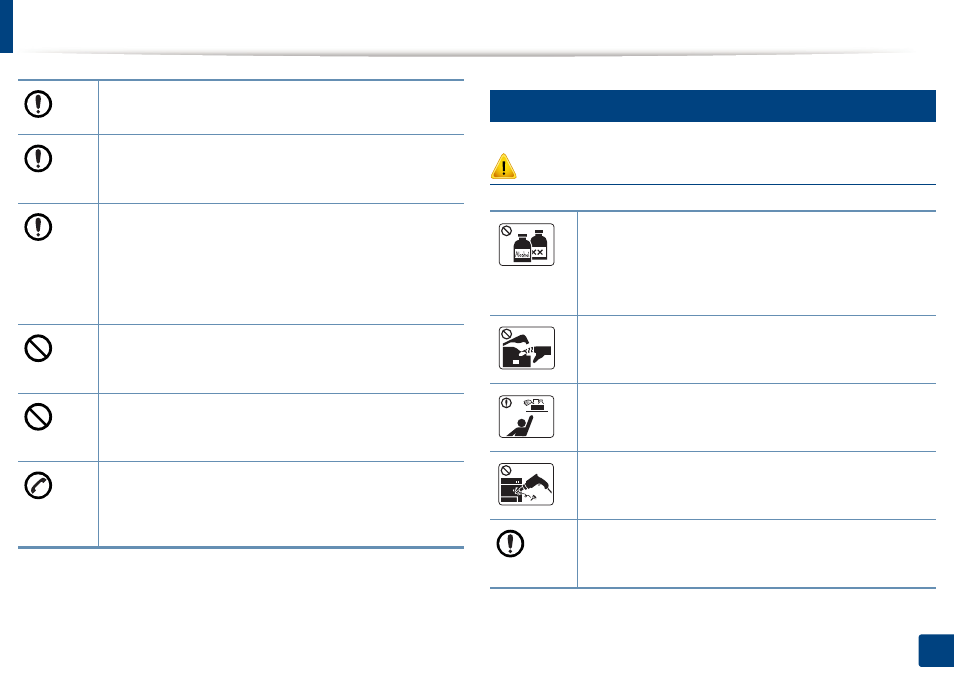Click the blue chapter marker in top-left corner
The image size is (954, 674).
click(6, 26)
